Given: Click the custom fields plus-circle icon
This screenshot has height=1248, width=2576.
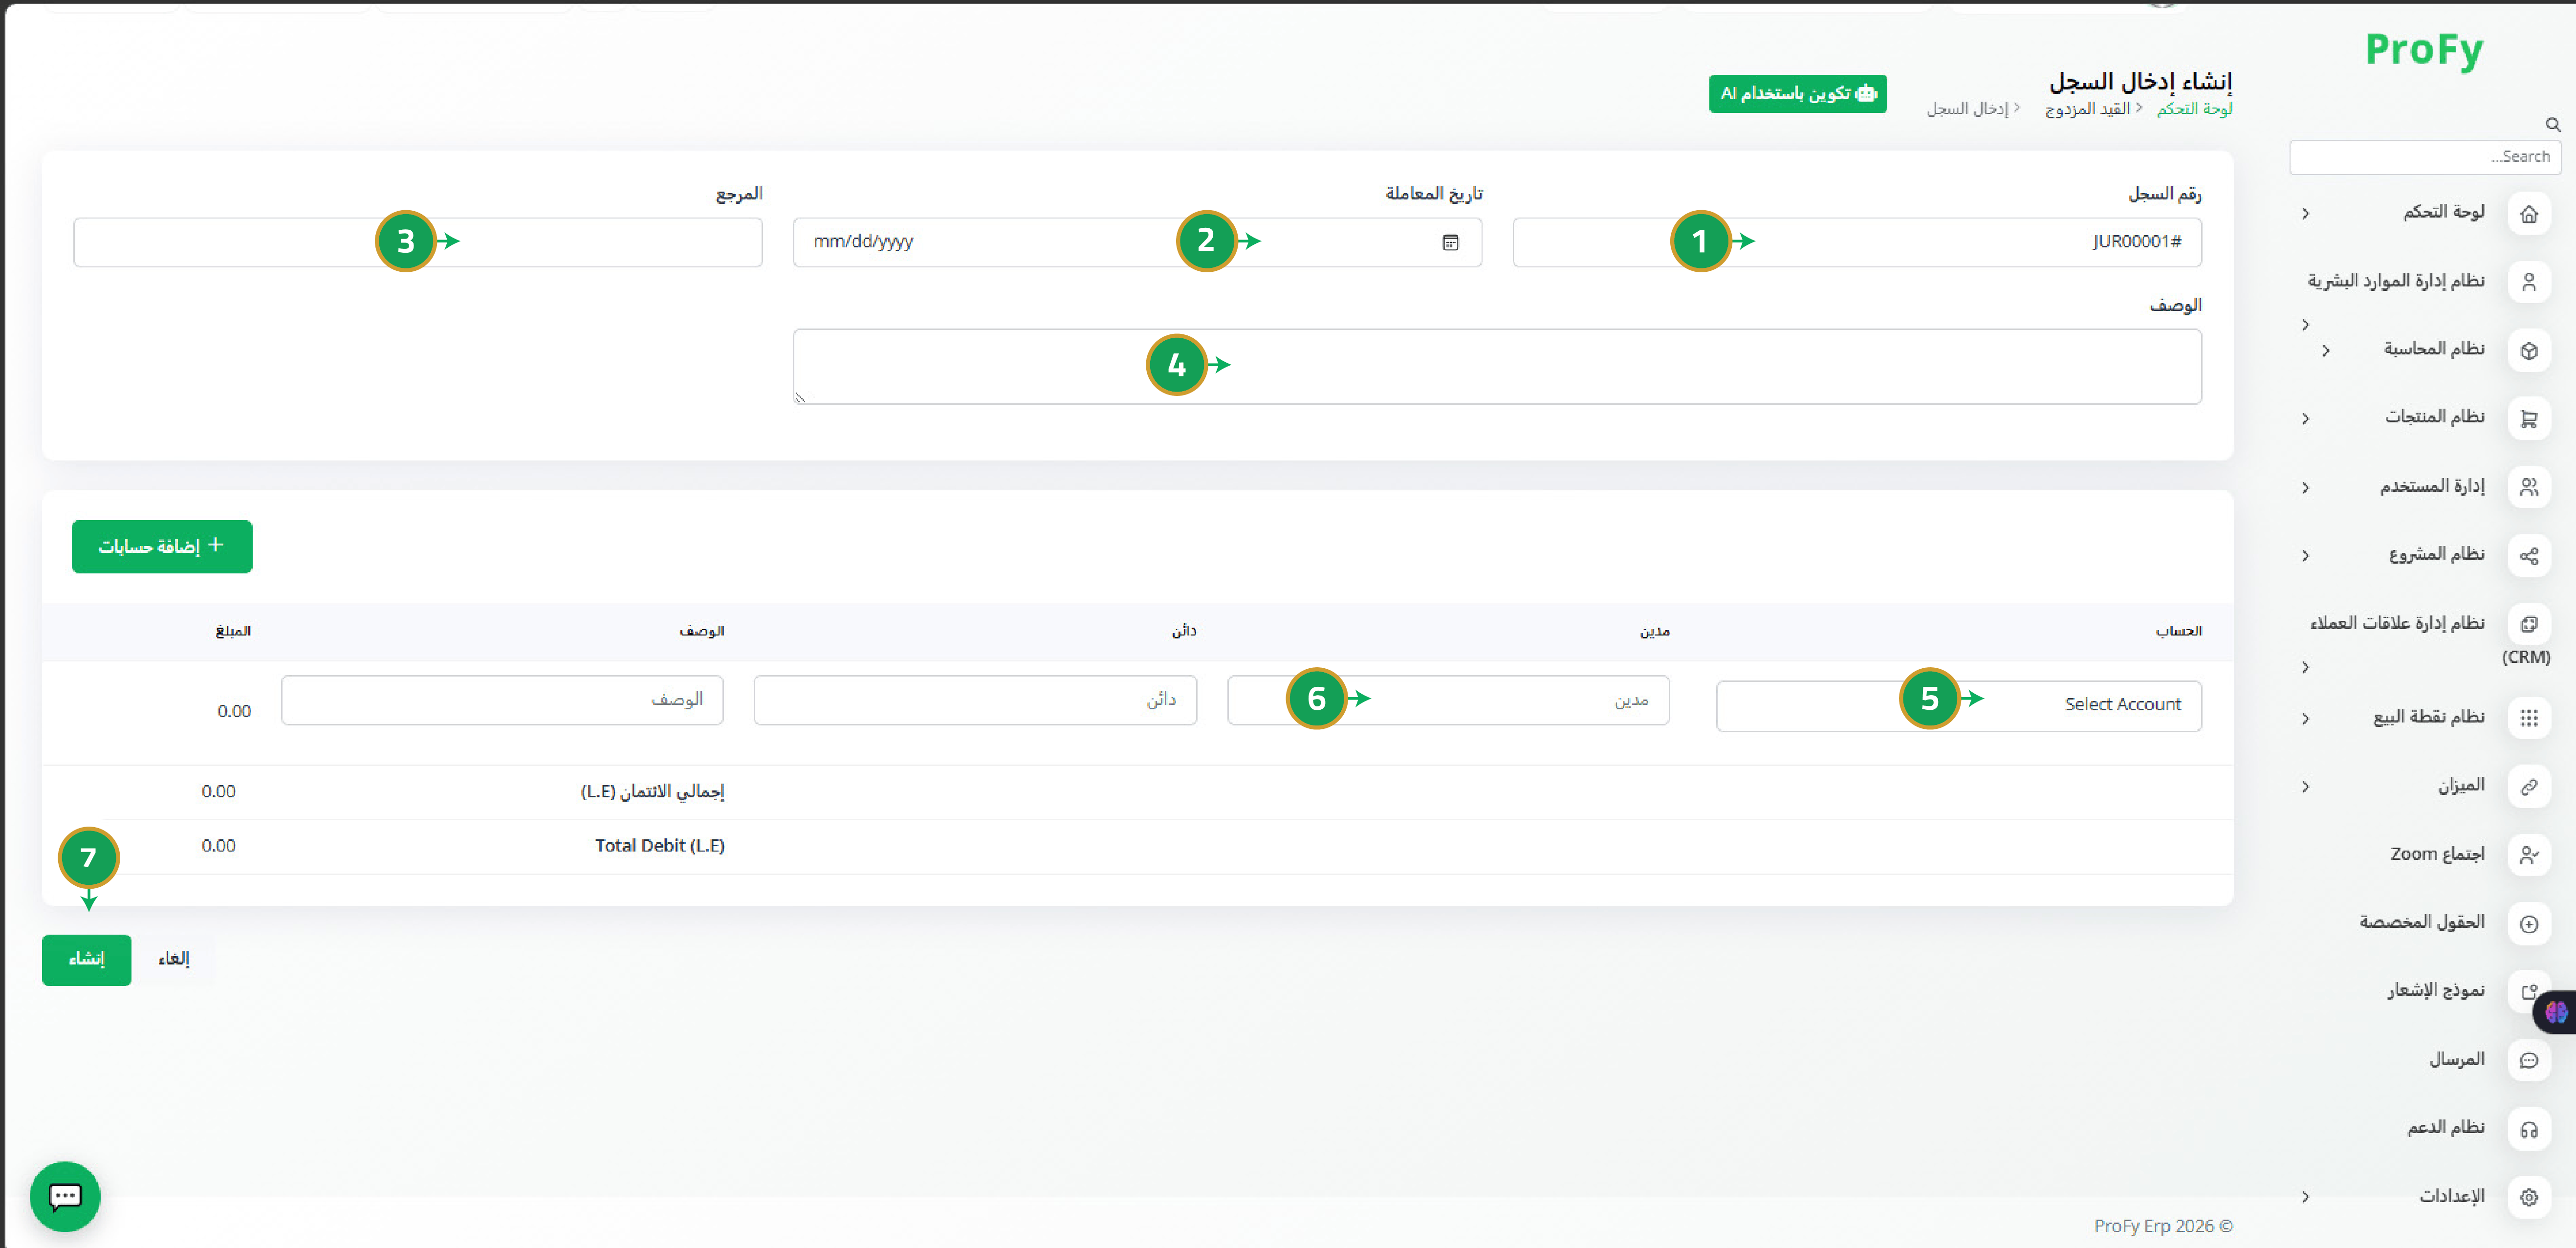Looking at the screenshot, I should [x=2528, y=924].
